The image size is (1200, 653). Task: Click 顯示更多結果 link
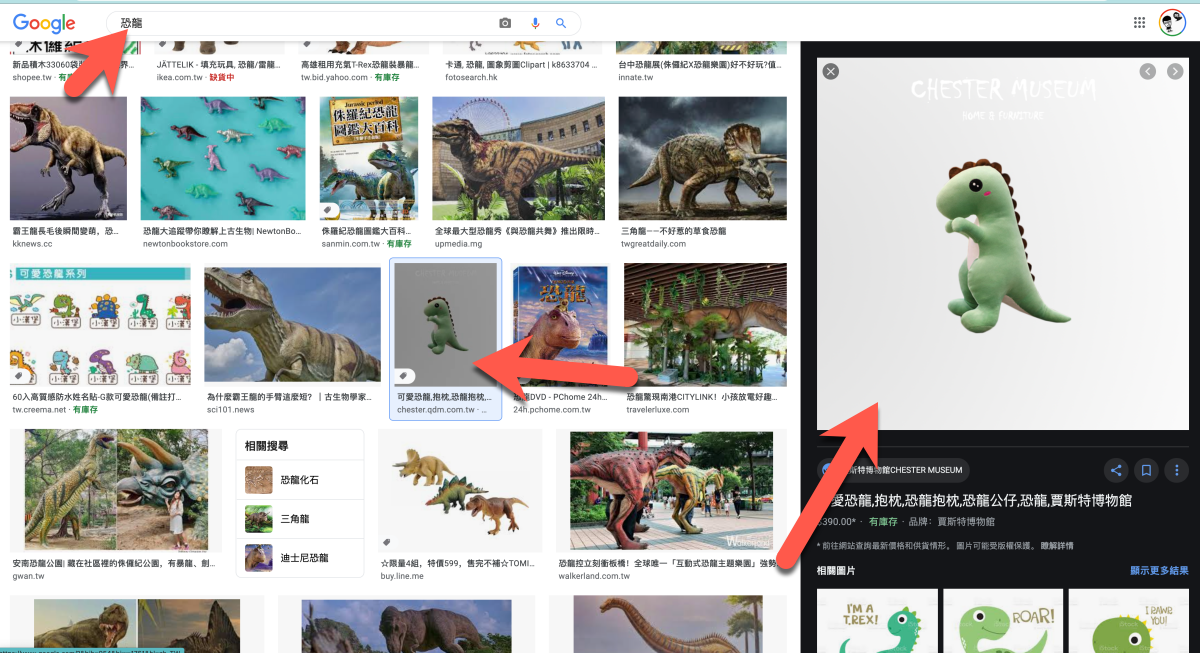[1159, 571]
